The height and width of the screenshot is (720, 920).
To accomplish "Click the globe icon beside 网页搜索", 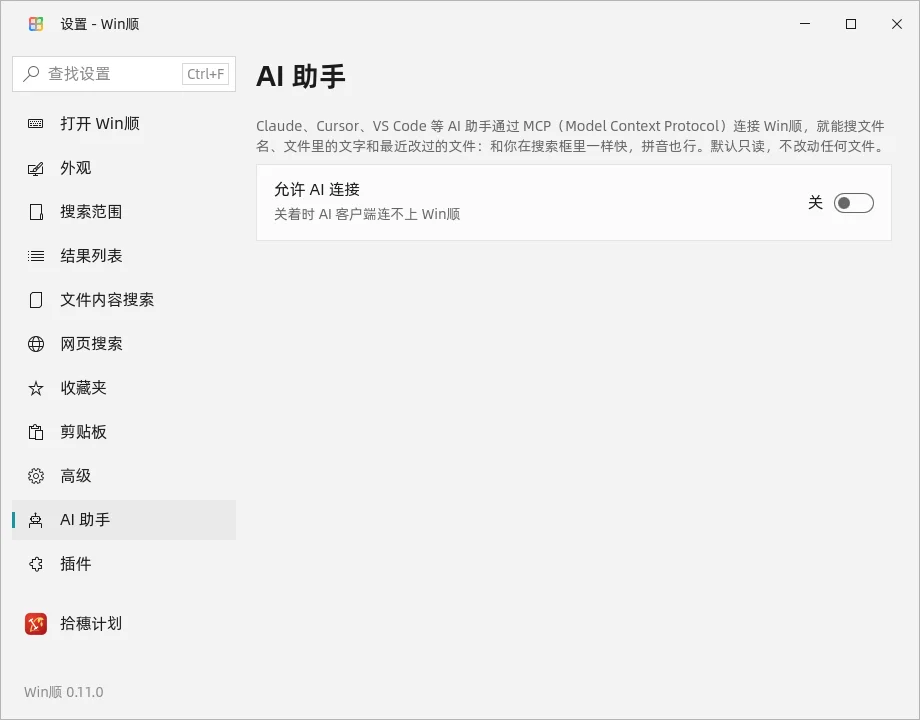I will click(36, 344).
